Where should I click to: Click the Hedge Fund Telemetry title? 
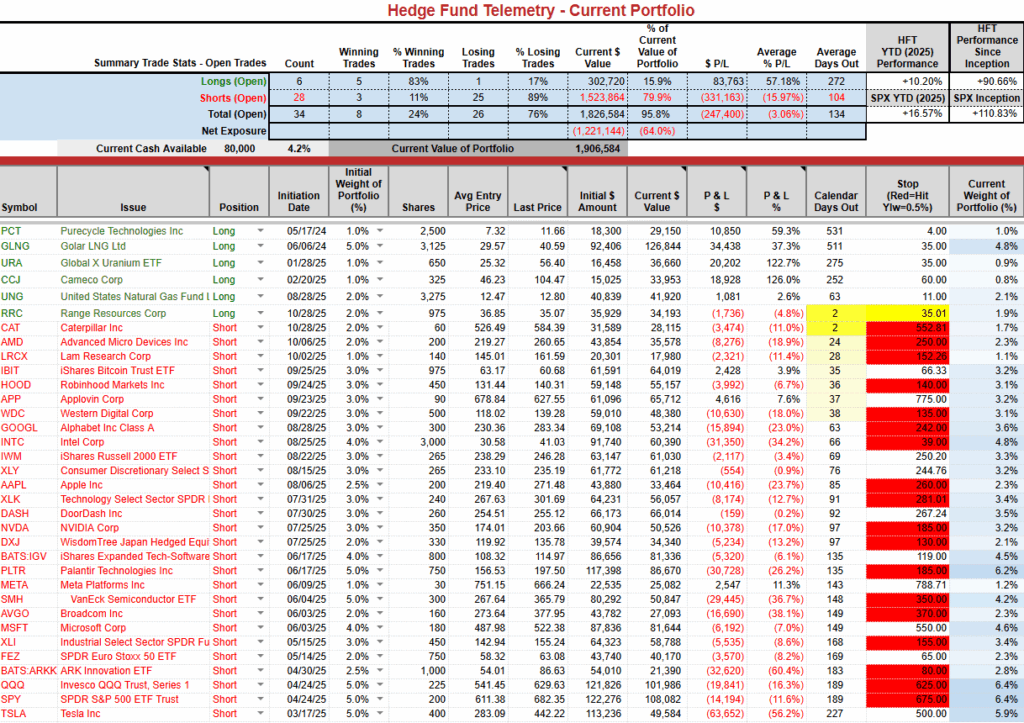pyautogui.click(x=512, y=11)
